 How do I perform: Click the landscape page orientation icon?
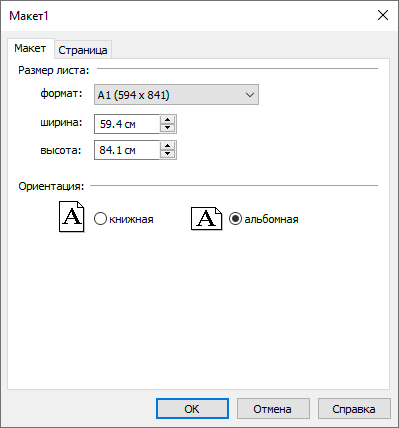click(206, 219)
